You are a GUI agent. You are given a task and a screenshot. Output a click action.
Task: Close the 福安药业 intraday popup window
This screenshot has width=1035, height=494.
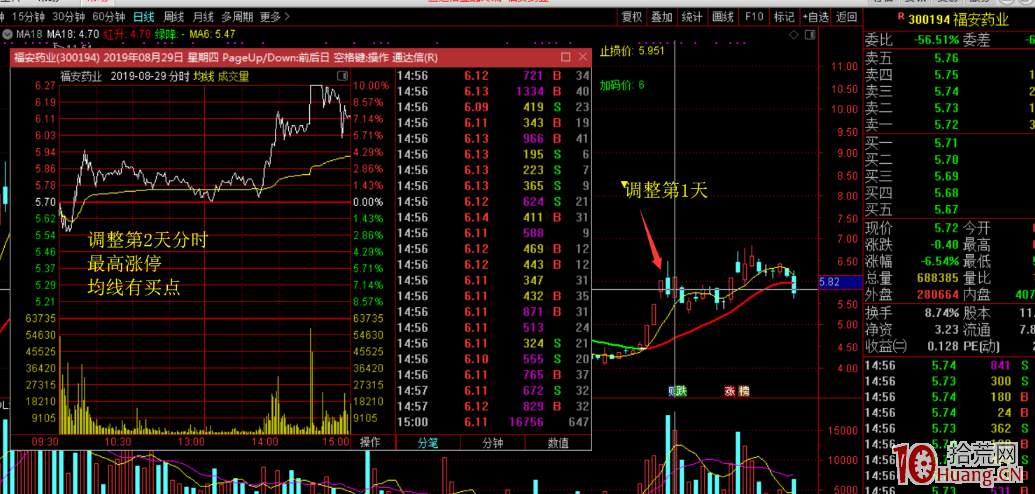[x=582, y=57]
